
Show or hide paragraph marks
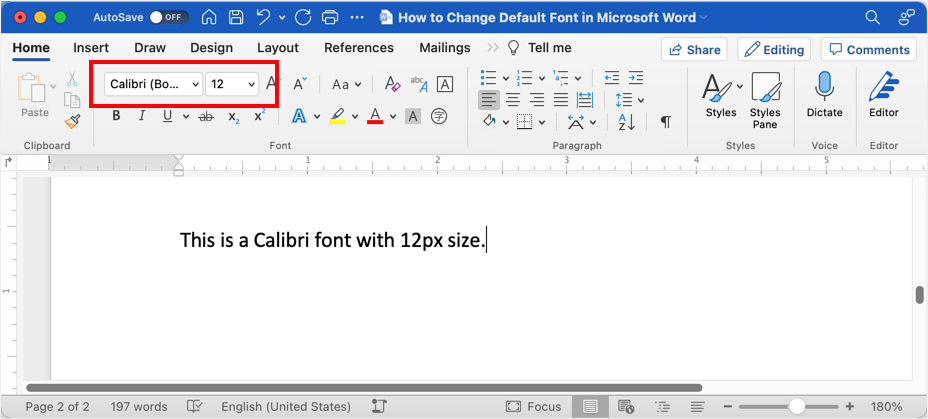(x=666, y=122)
